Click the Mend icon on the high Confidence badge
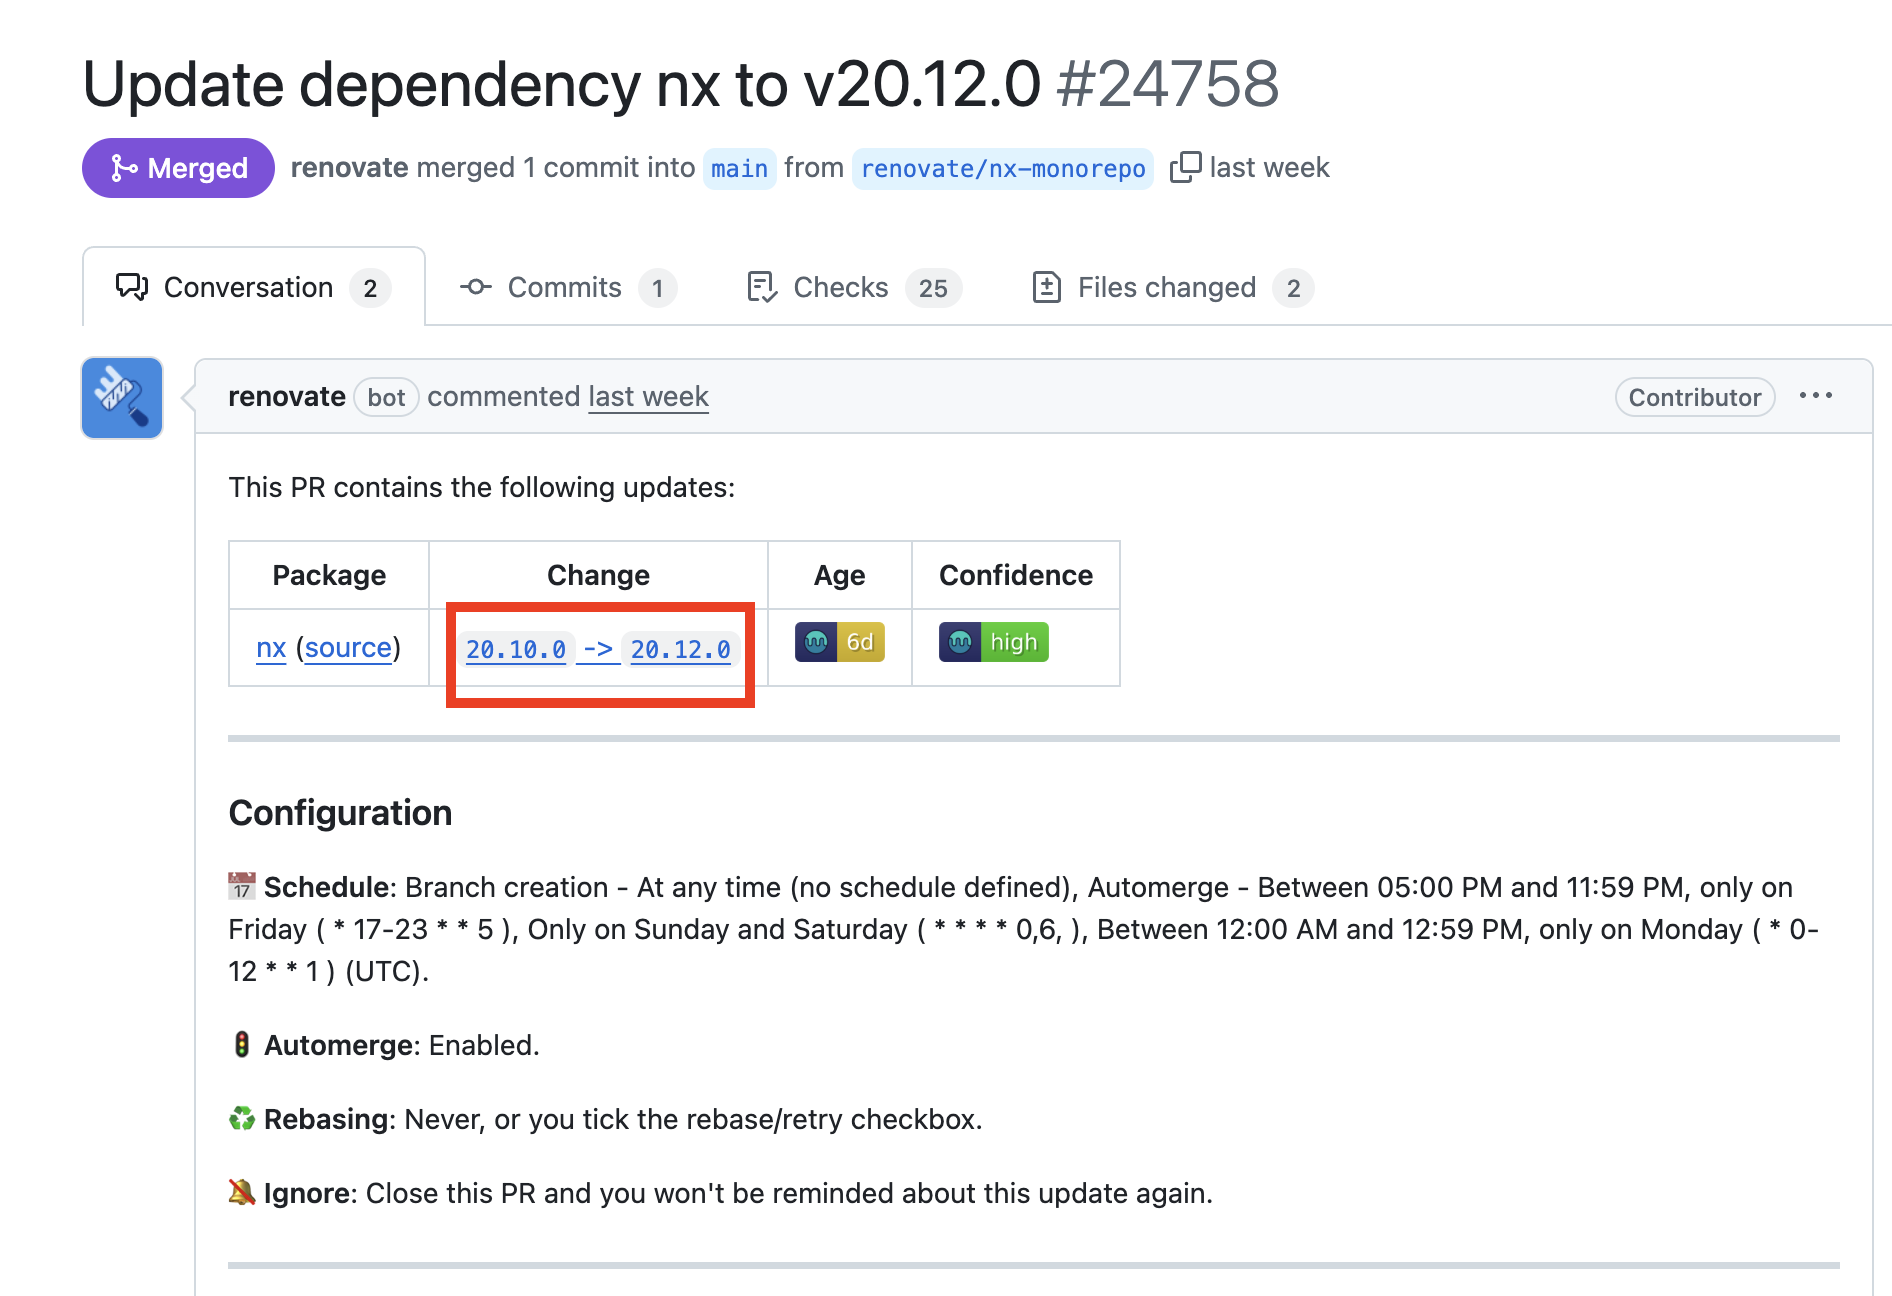The image size is (1892, 1296). tap(961, 642)
